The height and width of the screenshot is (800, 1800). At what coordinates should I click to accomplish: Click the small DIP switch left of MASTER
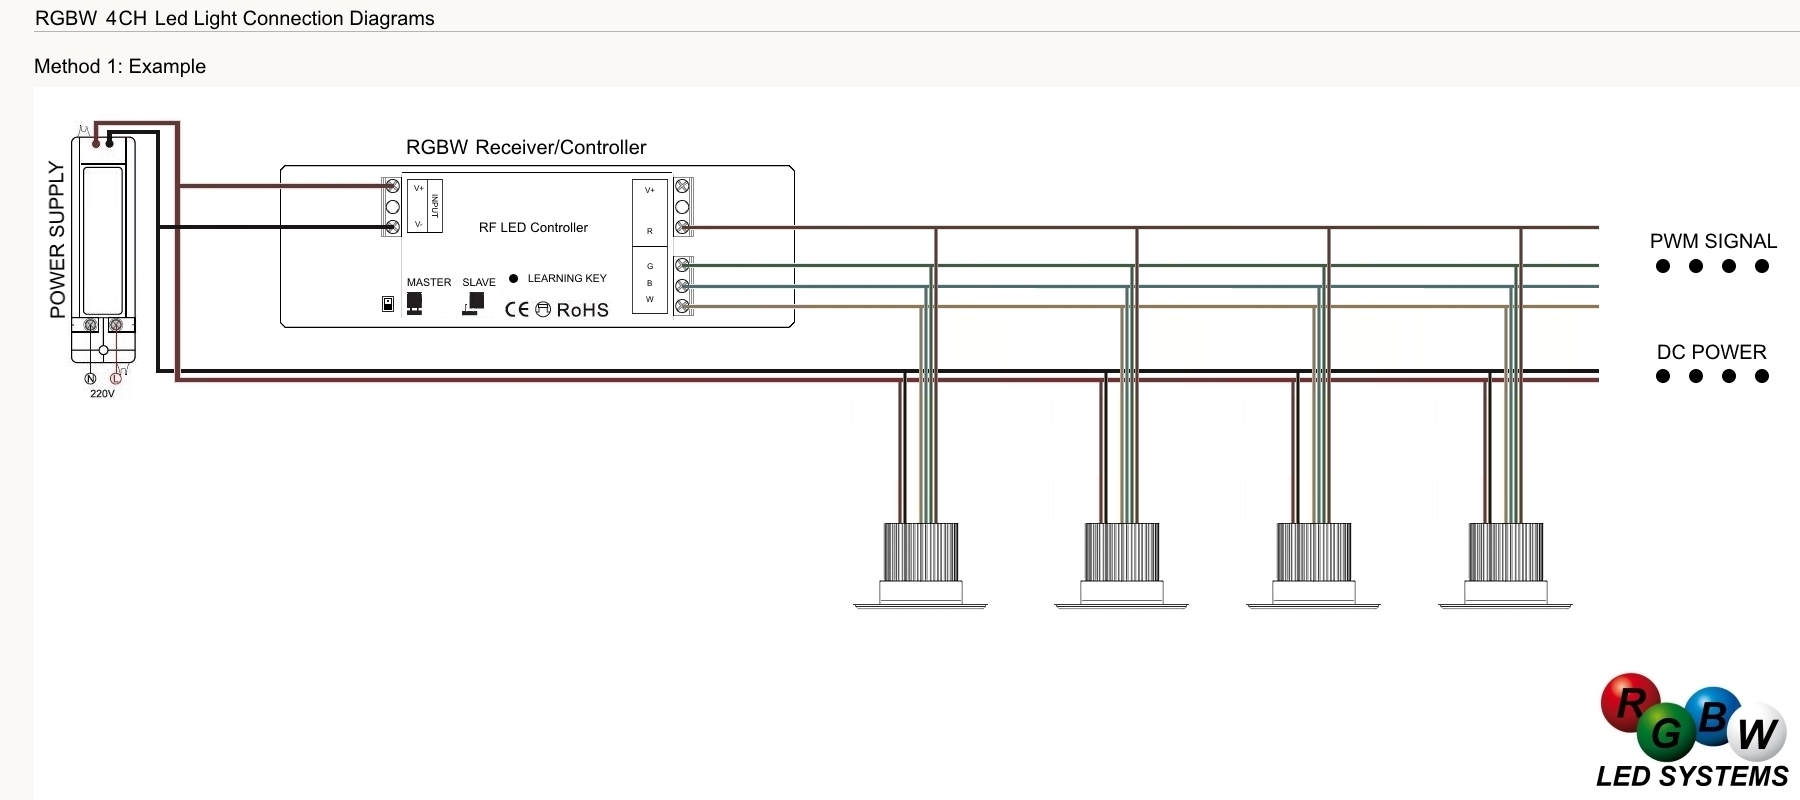click(388, 303)
